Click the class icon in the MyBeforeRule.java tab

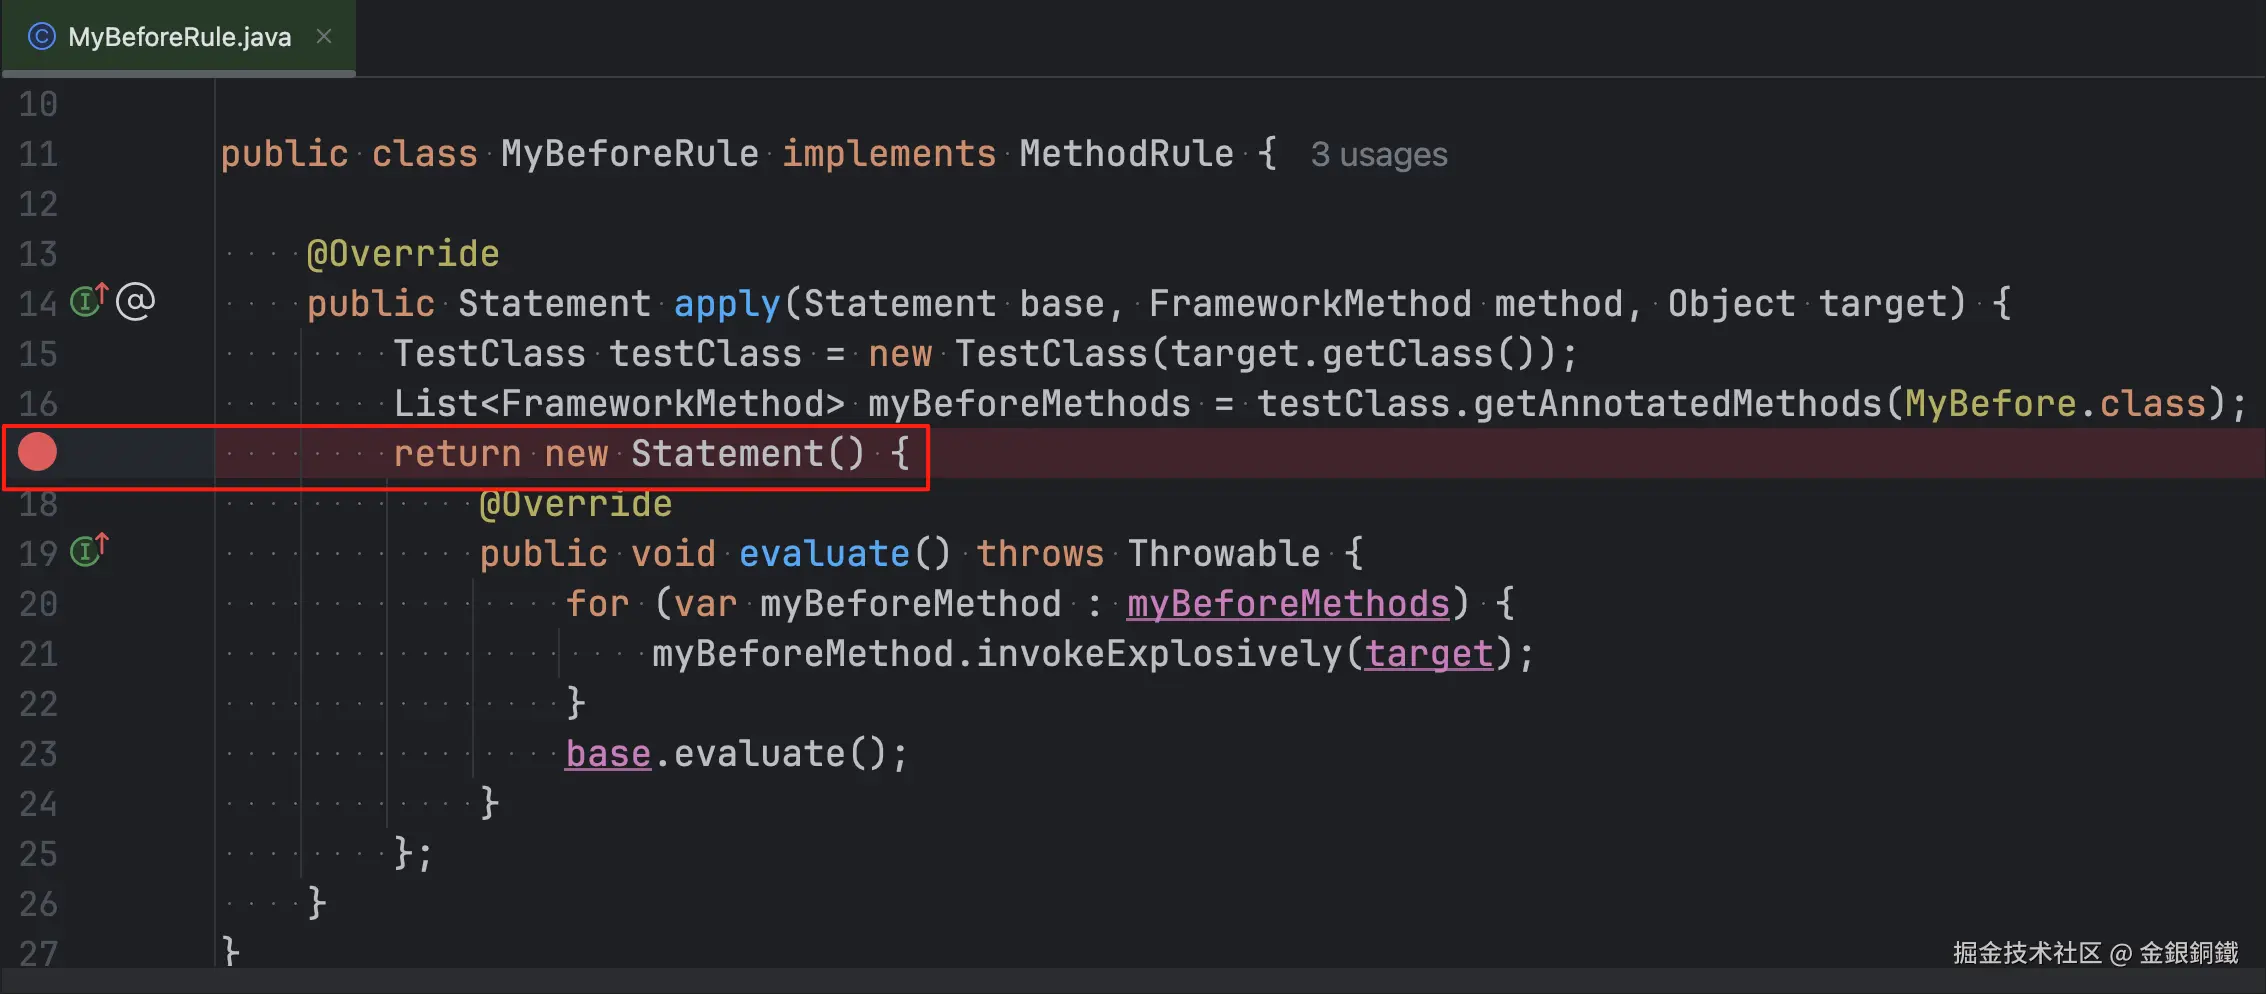pyautogui.click(x=41, y=37)
